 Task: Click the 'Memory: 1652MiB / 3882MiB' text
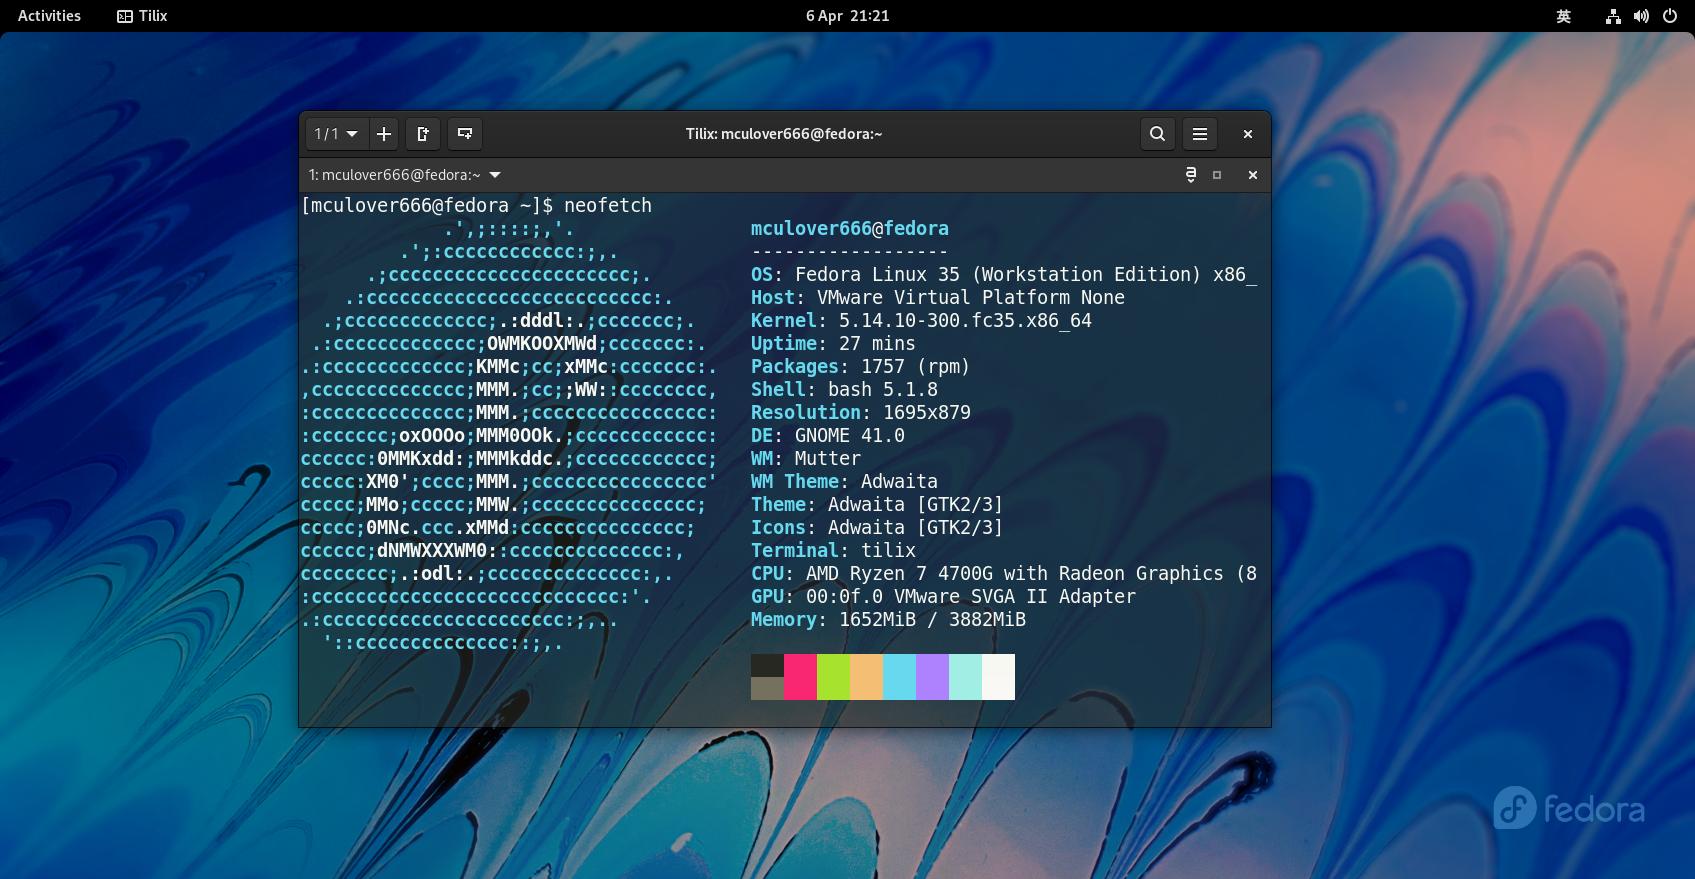(x=888, y=620)
